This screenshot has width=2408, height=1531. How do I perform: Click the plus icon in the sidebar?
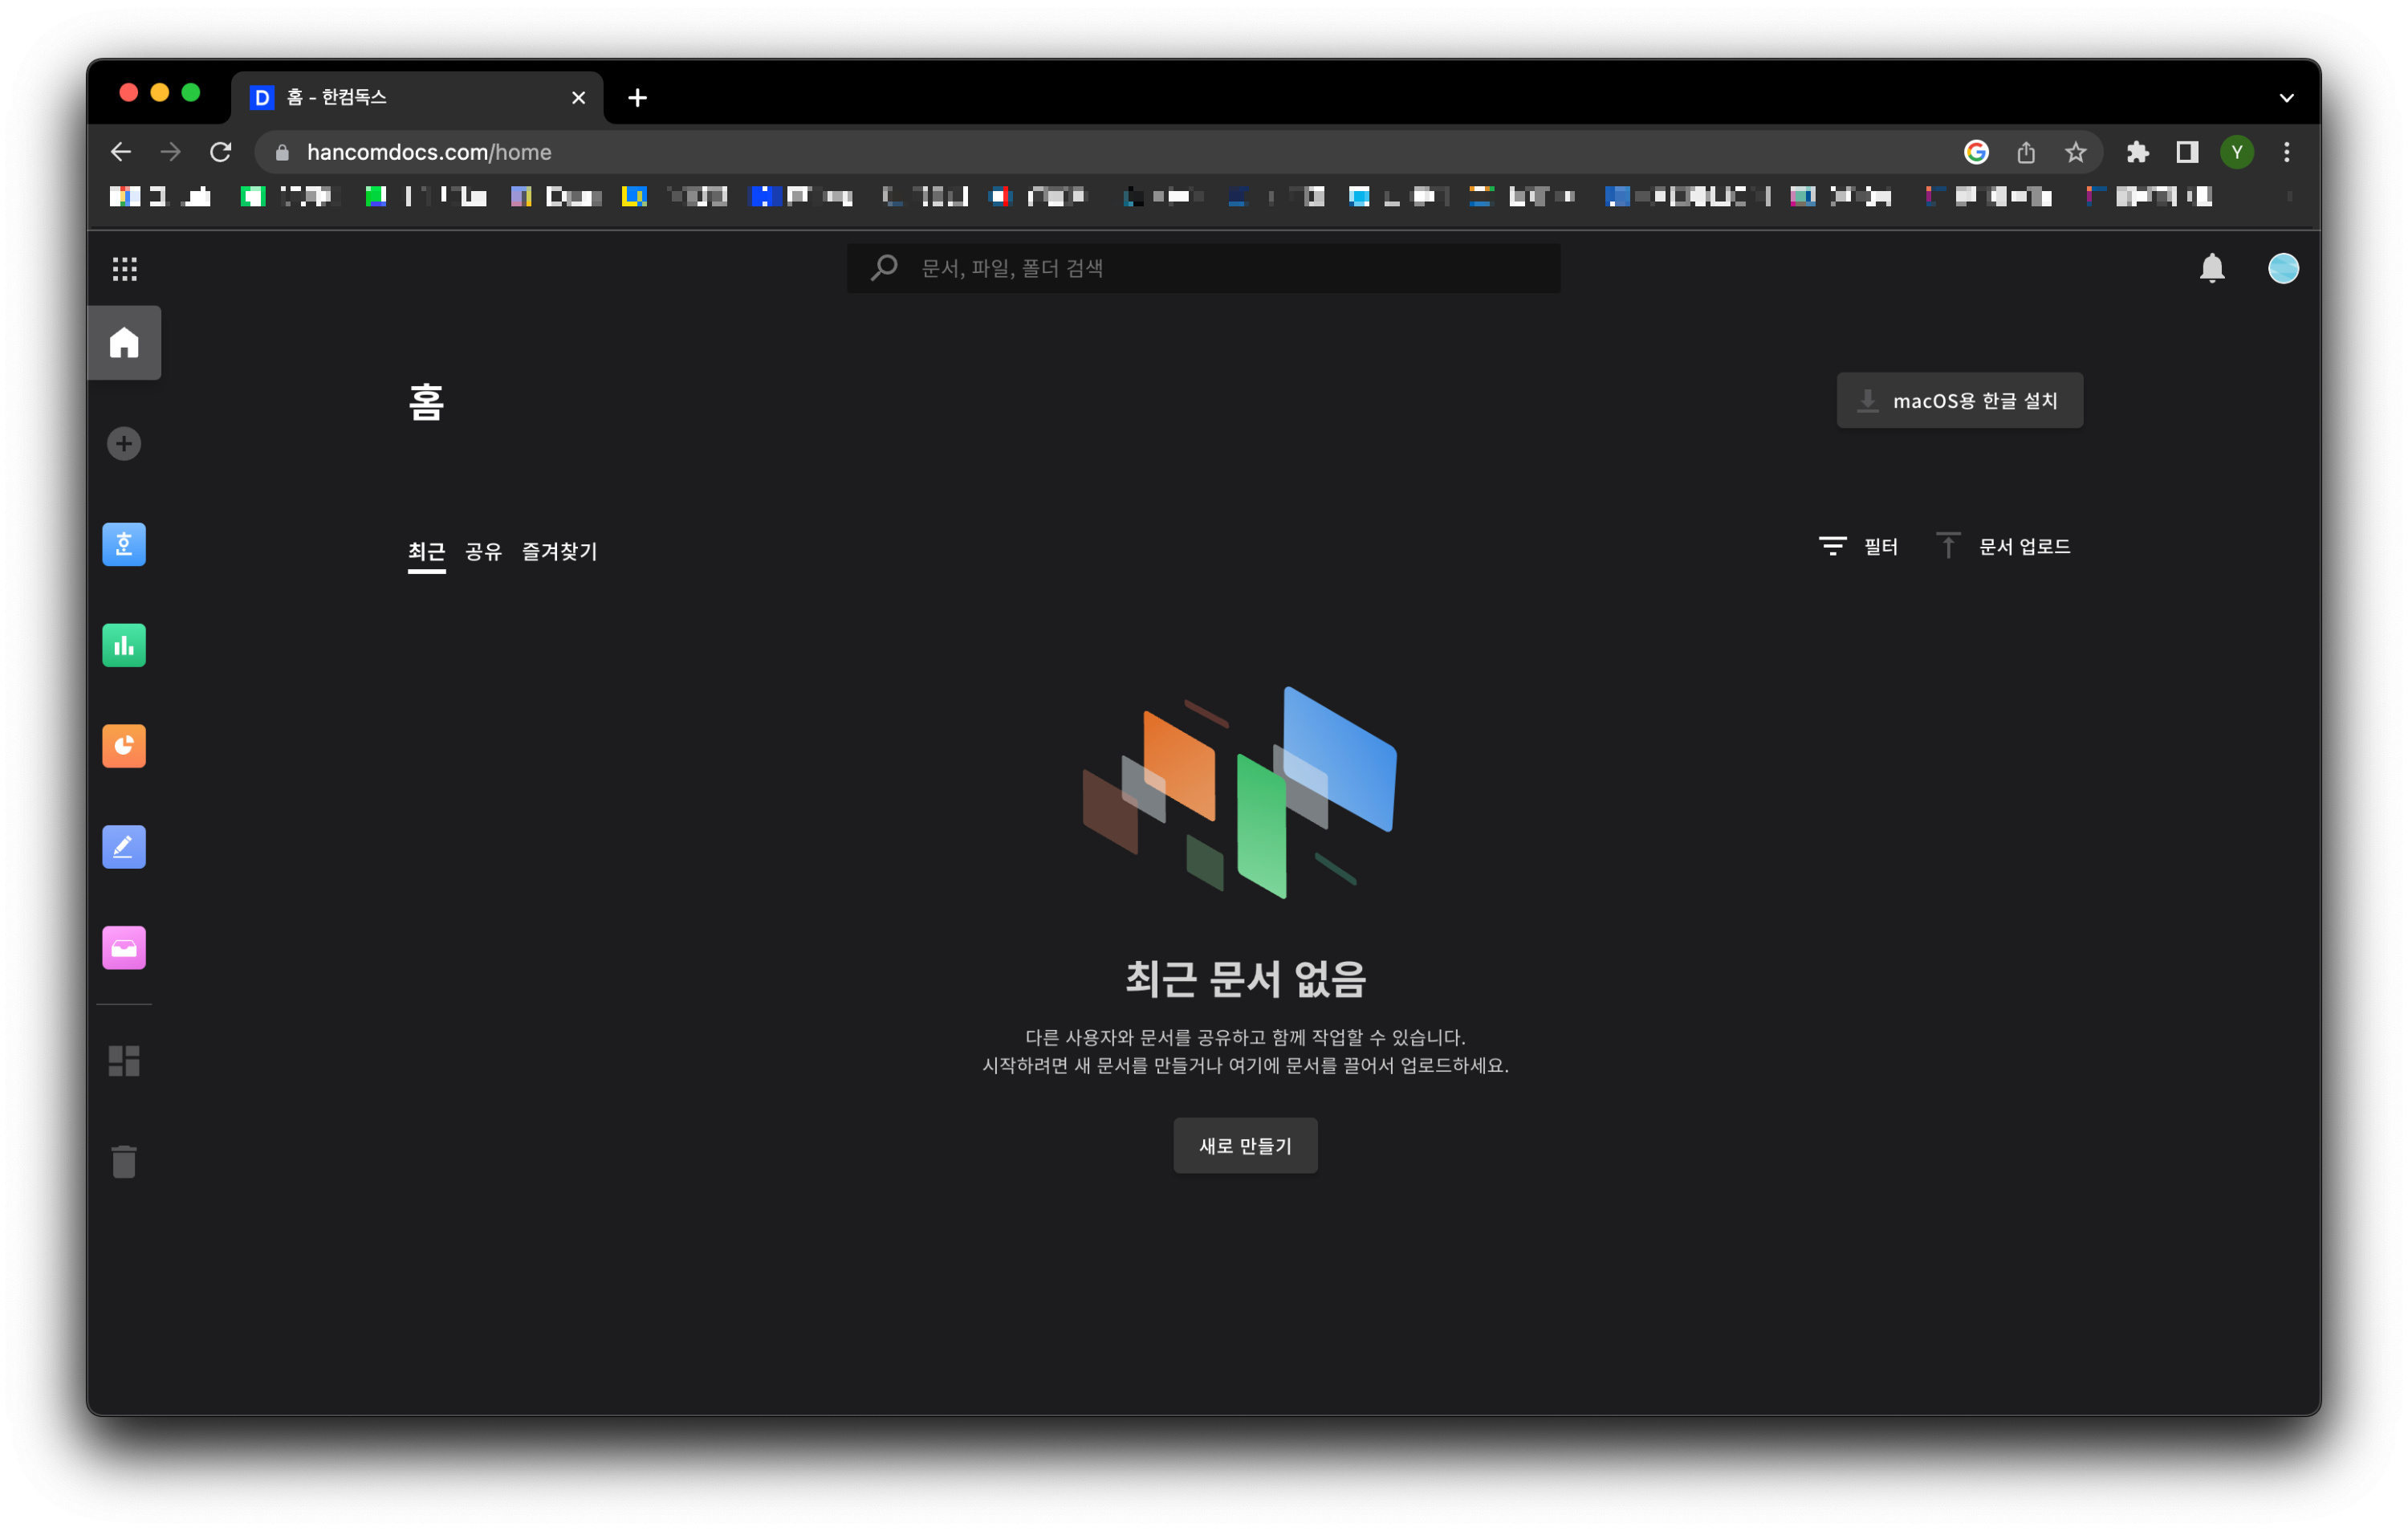[x=124, y=444]
